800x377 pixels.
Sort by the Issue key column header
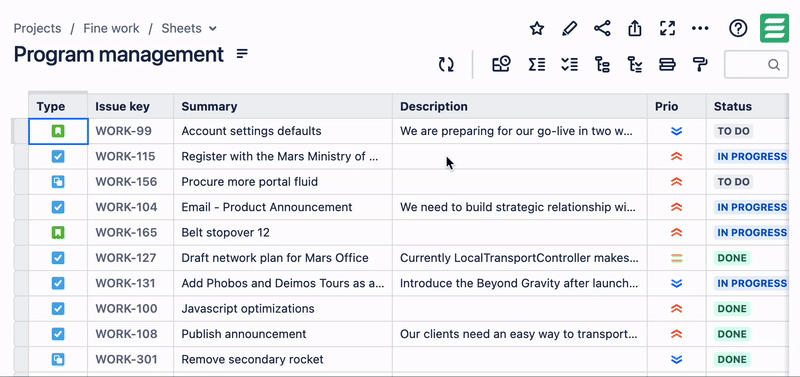click(131, 107)
